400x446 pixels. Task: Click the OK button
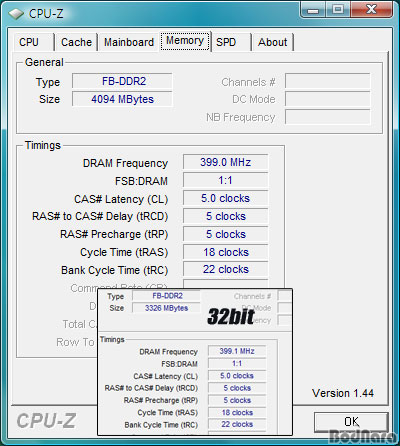tap(351, 422)
